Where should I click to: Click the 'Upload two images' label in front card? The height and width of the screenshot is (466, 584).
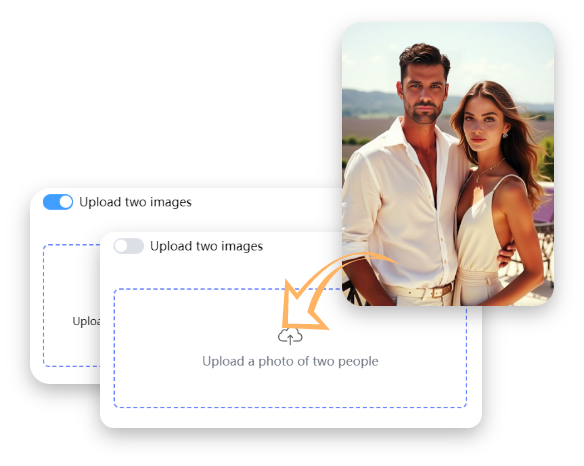(x=206, y=246)
